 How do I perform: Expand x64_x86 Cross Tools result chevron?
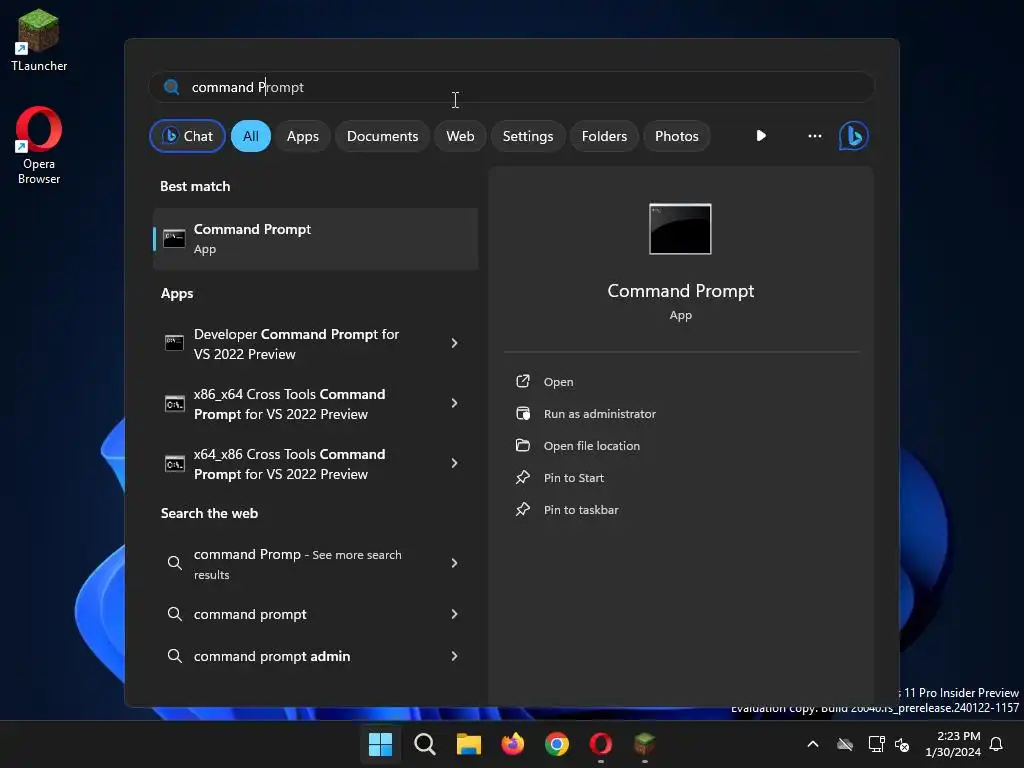pyautogui.click(x=455, y=463)
